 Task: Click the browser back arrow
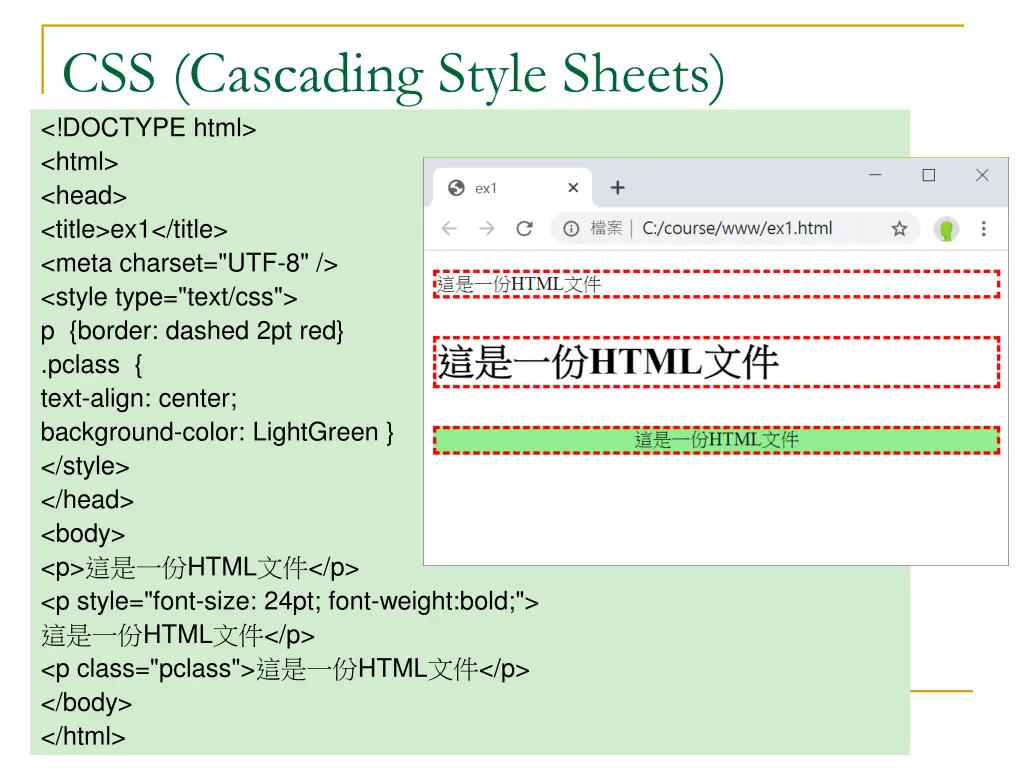click(449, 229)
